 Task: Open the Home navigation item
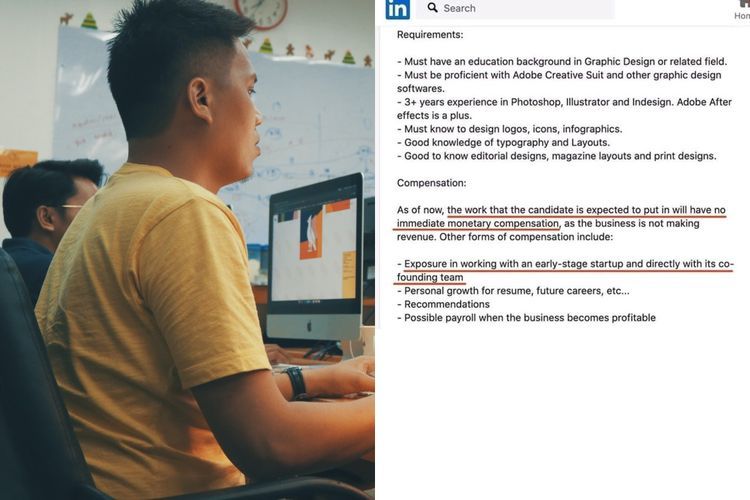[742, 10]
